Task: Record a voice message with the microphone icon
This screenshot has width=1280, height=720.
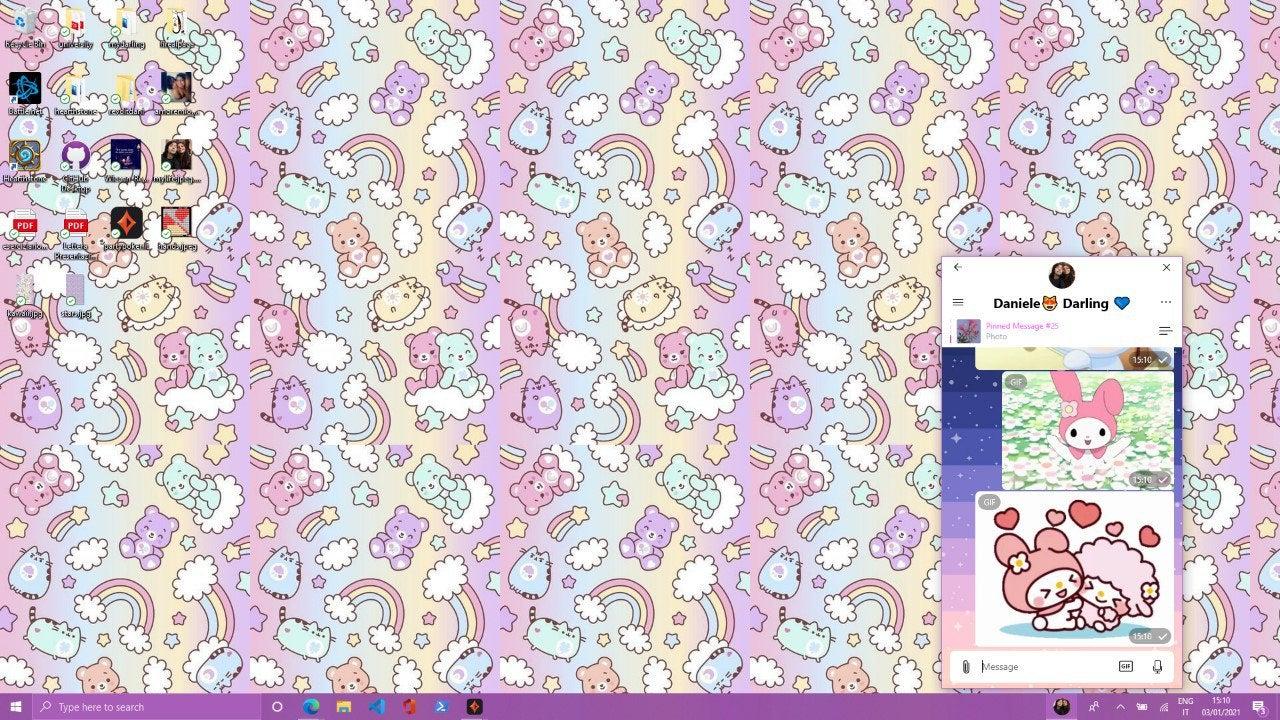Action: click(1157, 666)
